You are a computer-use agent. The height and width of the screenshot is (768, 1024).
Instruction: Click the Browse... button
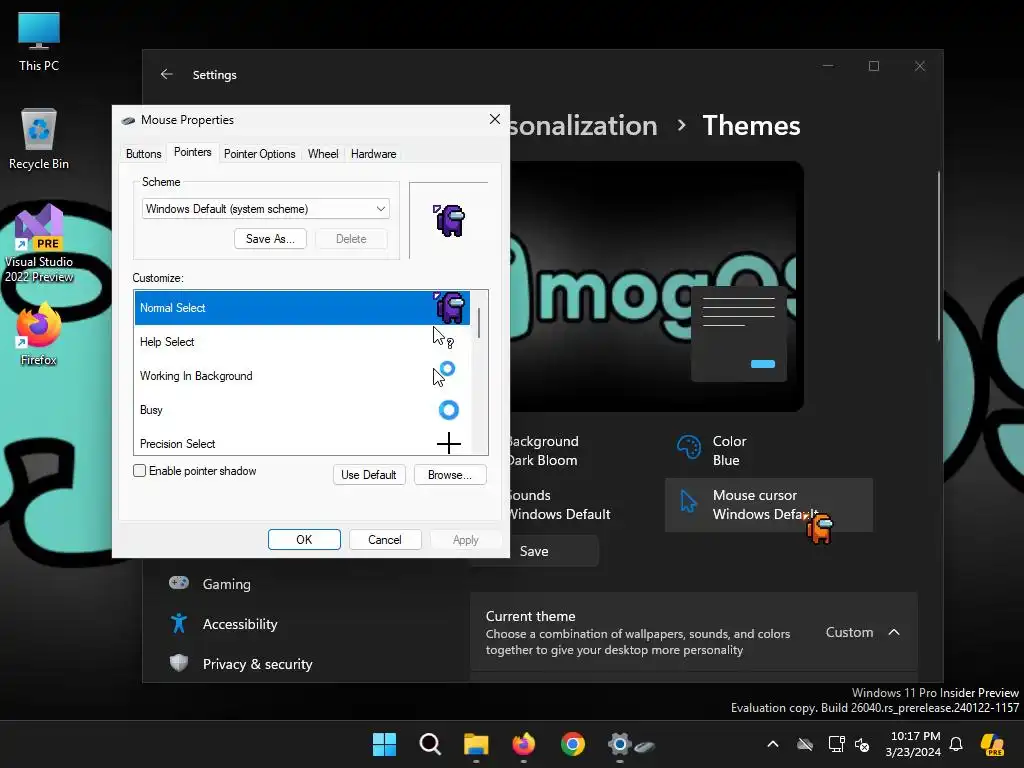pos(450,475)
